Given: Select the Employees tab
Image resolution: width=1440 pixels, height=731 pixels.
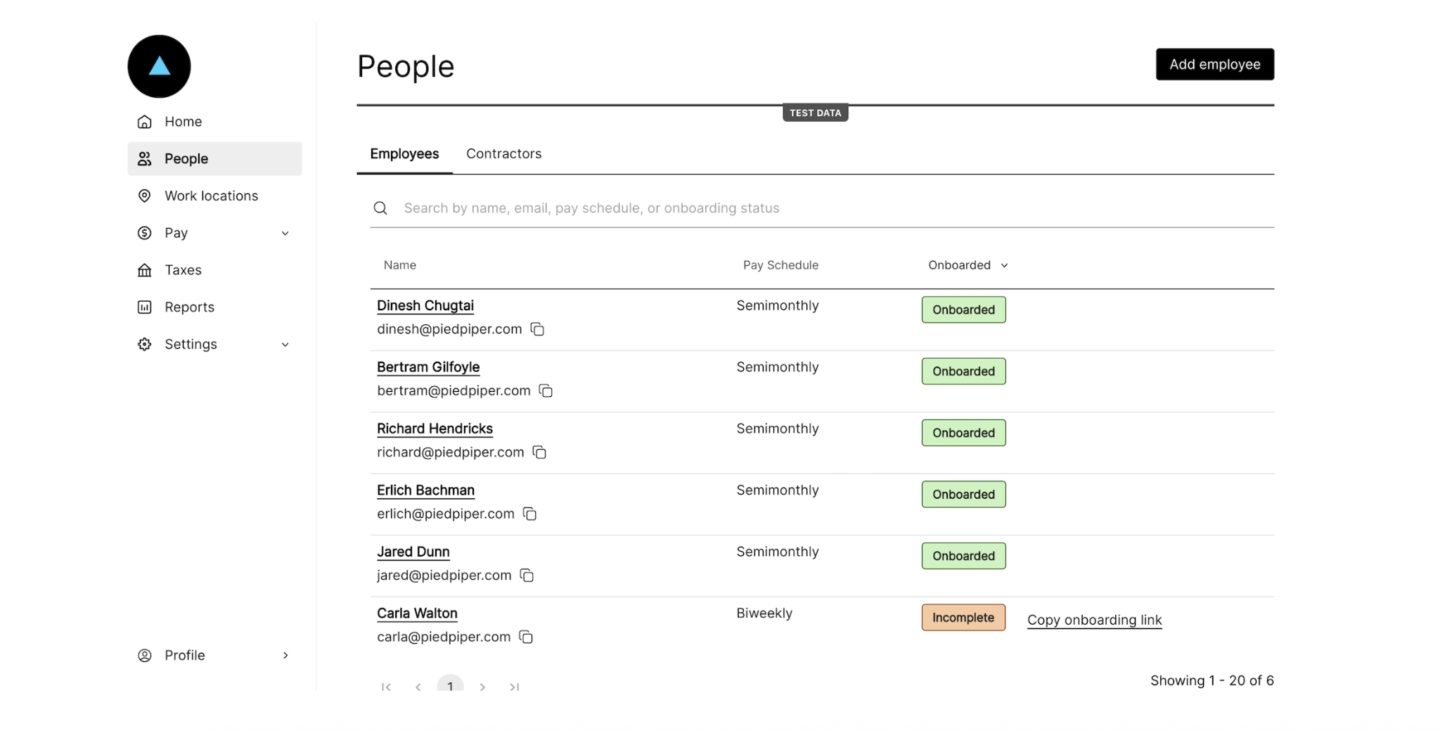Looking at the screenshot, I should coord(404,154).
